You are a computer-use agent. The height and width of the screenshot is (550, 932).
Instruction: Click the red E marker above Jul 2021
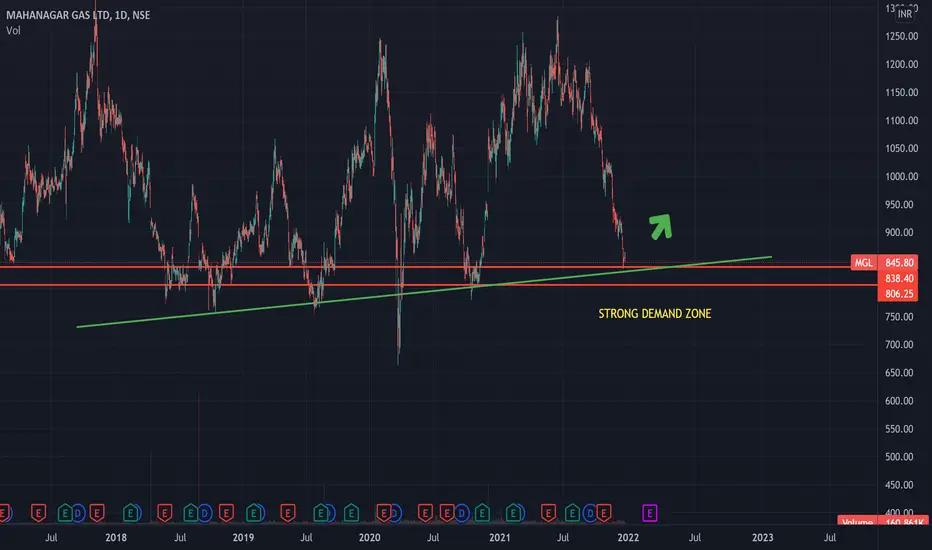(x=548, y=513)
